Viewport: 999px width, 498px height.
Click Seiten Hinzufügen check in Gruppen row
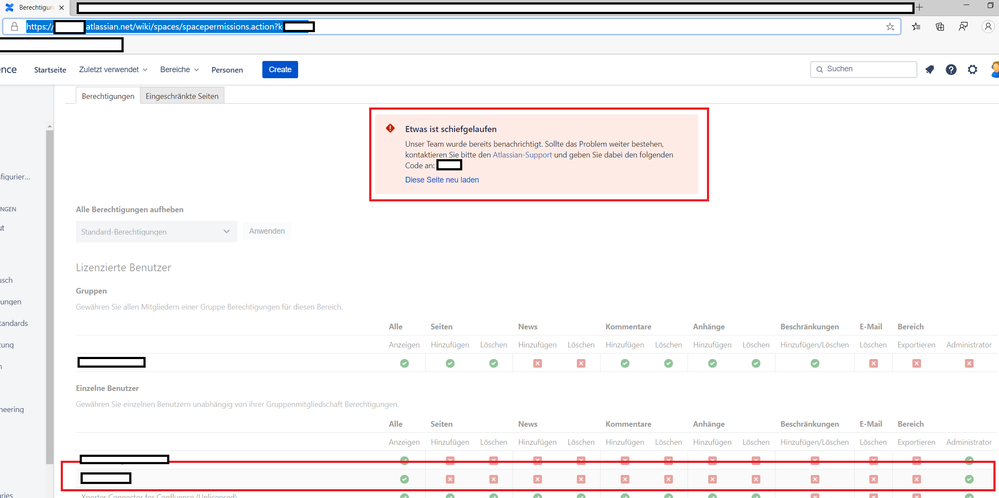[450, 363]
